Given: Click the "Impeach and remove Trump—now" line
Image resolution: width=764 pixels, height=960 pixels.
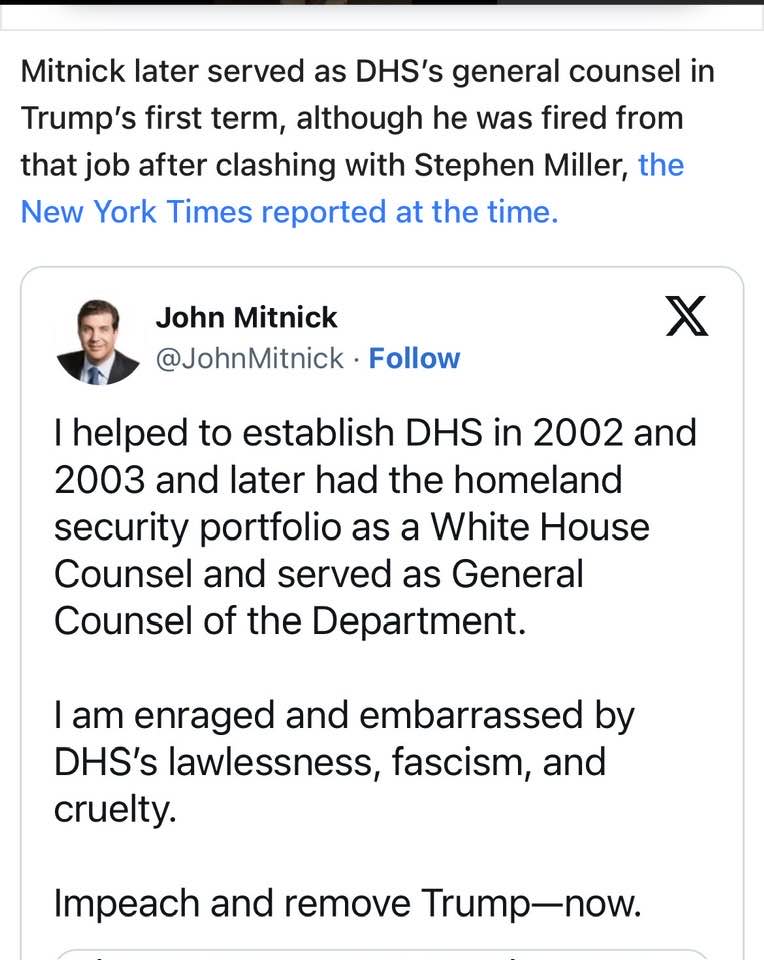Looking at the screenshot, I should coord(346,903).
